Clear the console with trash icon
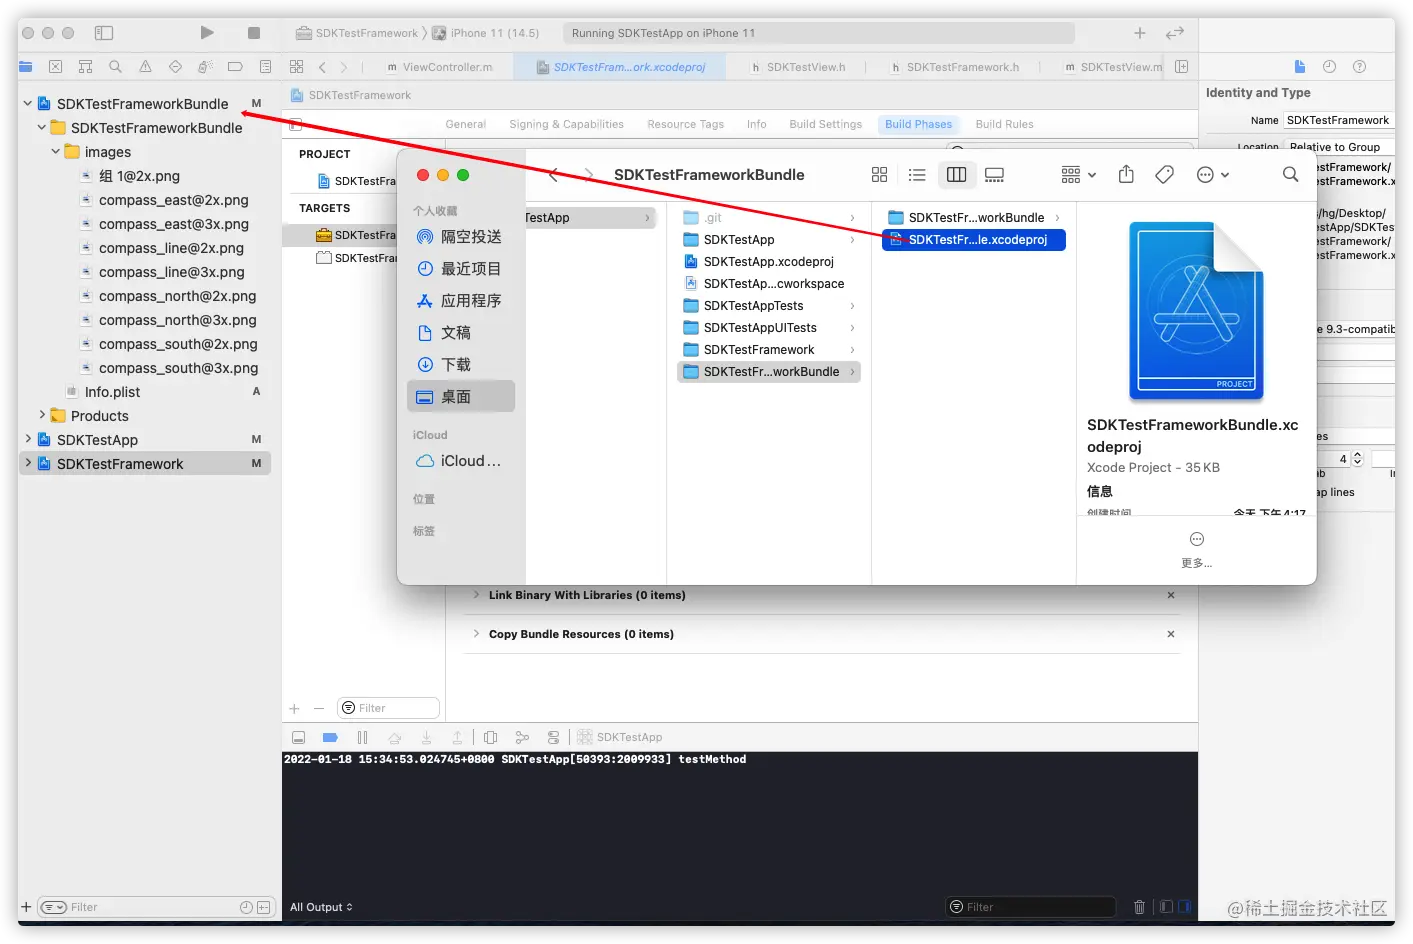Screen dimensions: 1413x944 (1139, 907)
